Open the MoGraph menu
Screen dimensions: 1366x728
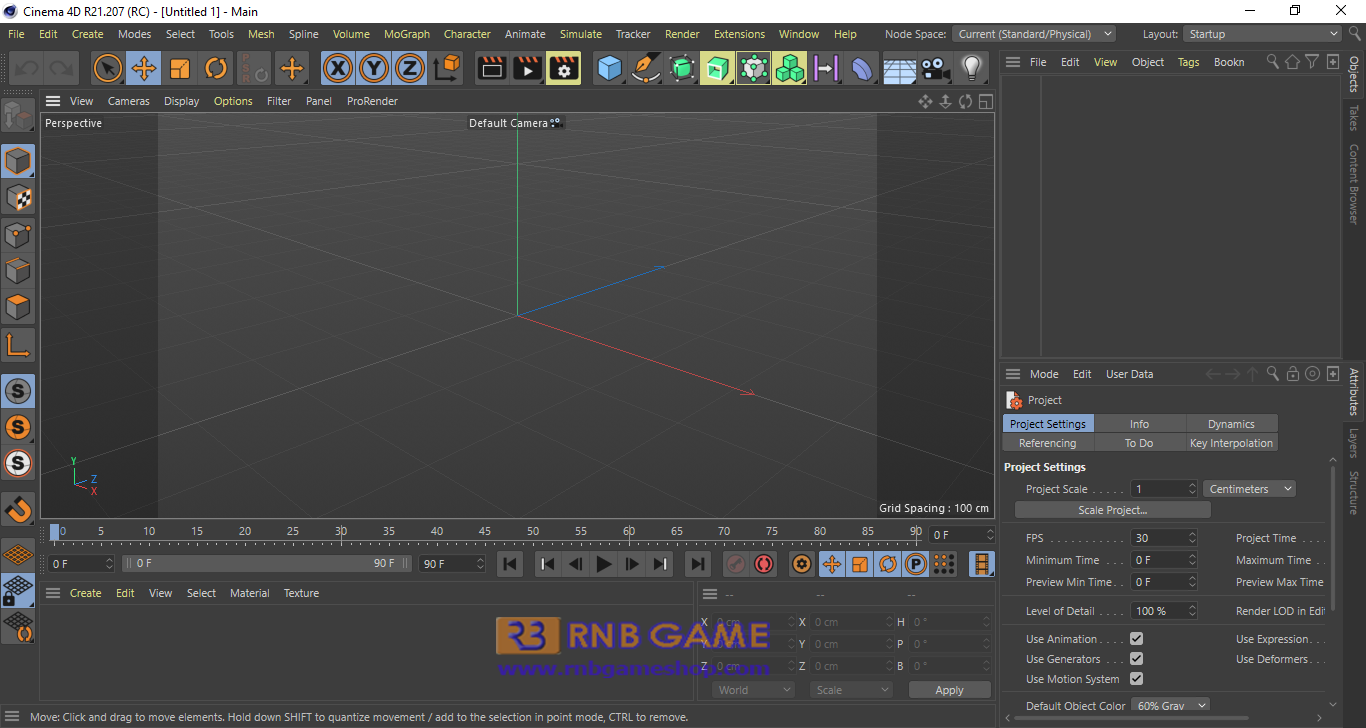pyautogui.click(x=406, y=33)
